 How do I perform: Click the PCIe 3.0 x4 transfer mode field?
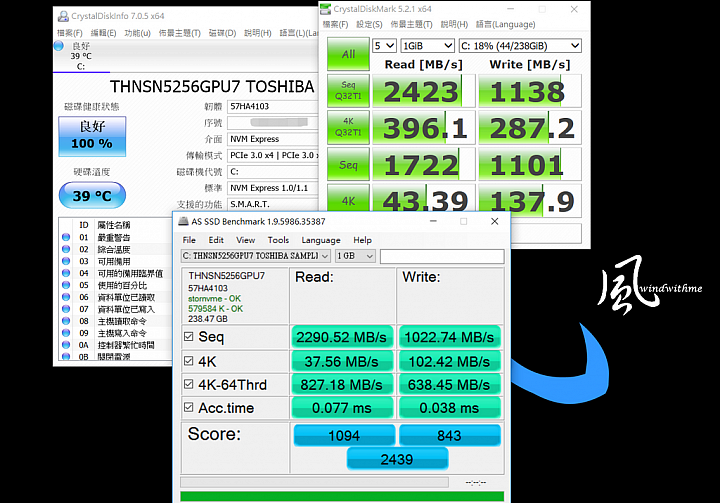(x=273, y=155)
